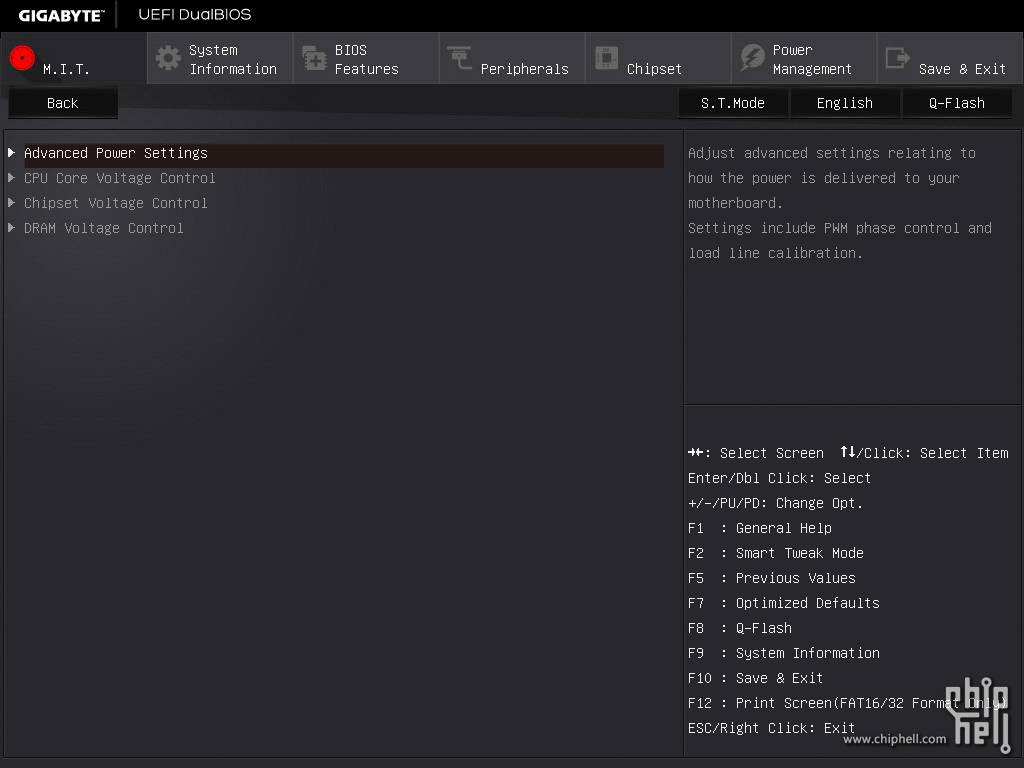Expand the Advanced Power Settings arrow

click(11, 153)
